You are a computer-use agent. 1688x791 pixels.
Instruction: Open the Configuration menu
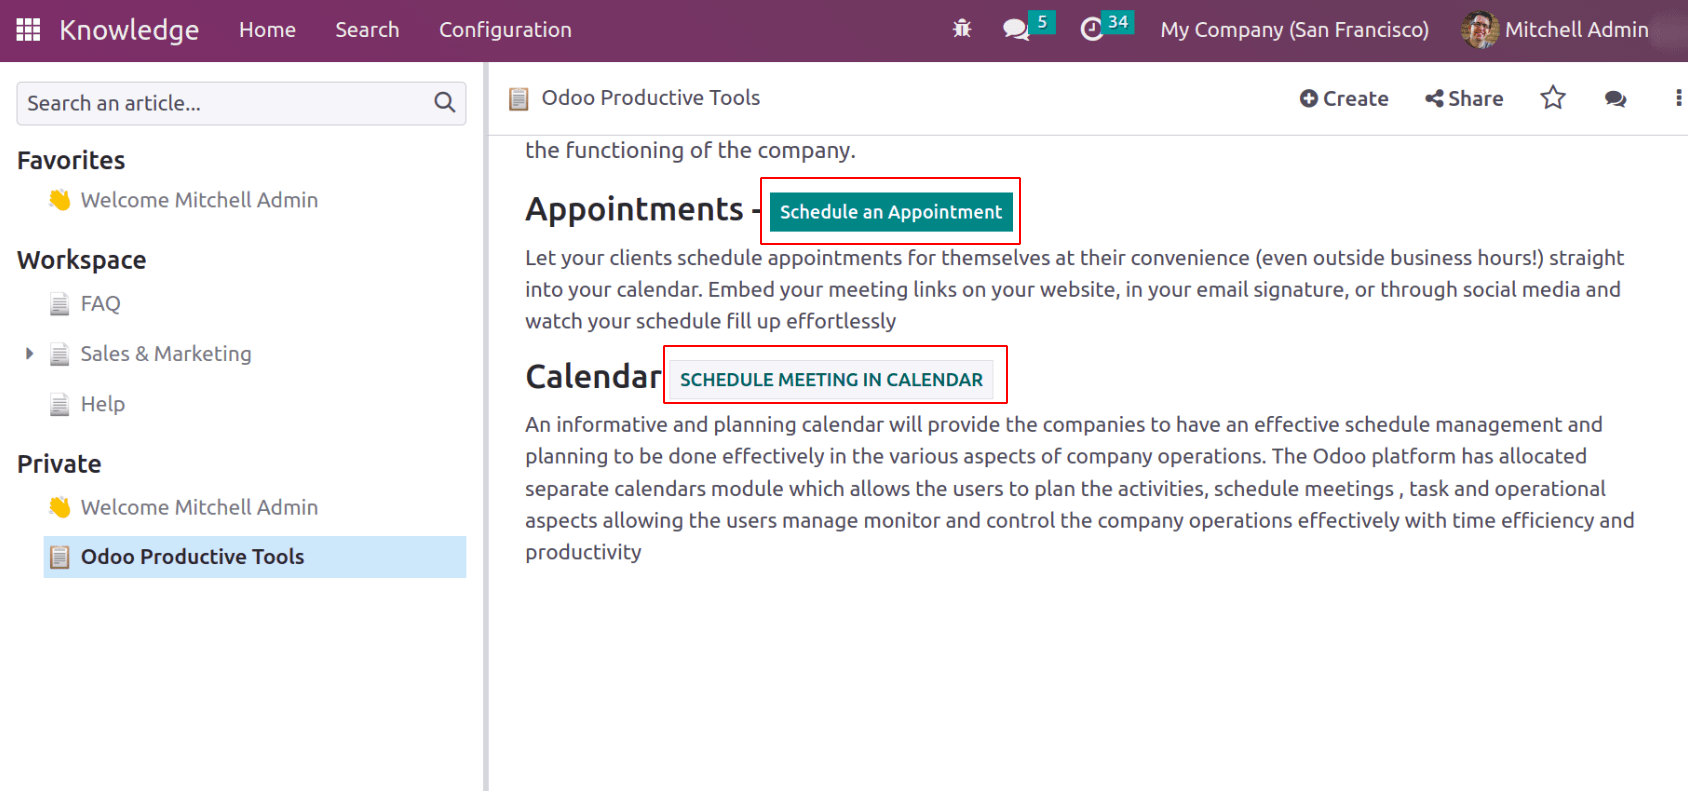505,30
